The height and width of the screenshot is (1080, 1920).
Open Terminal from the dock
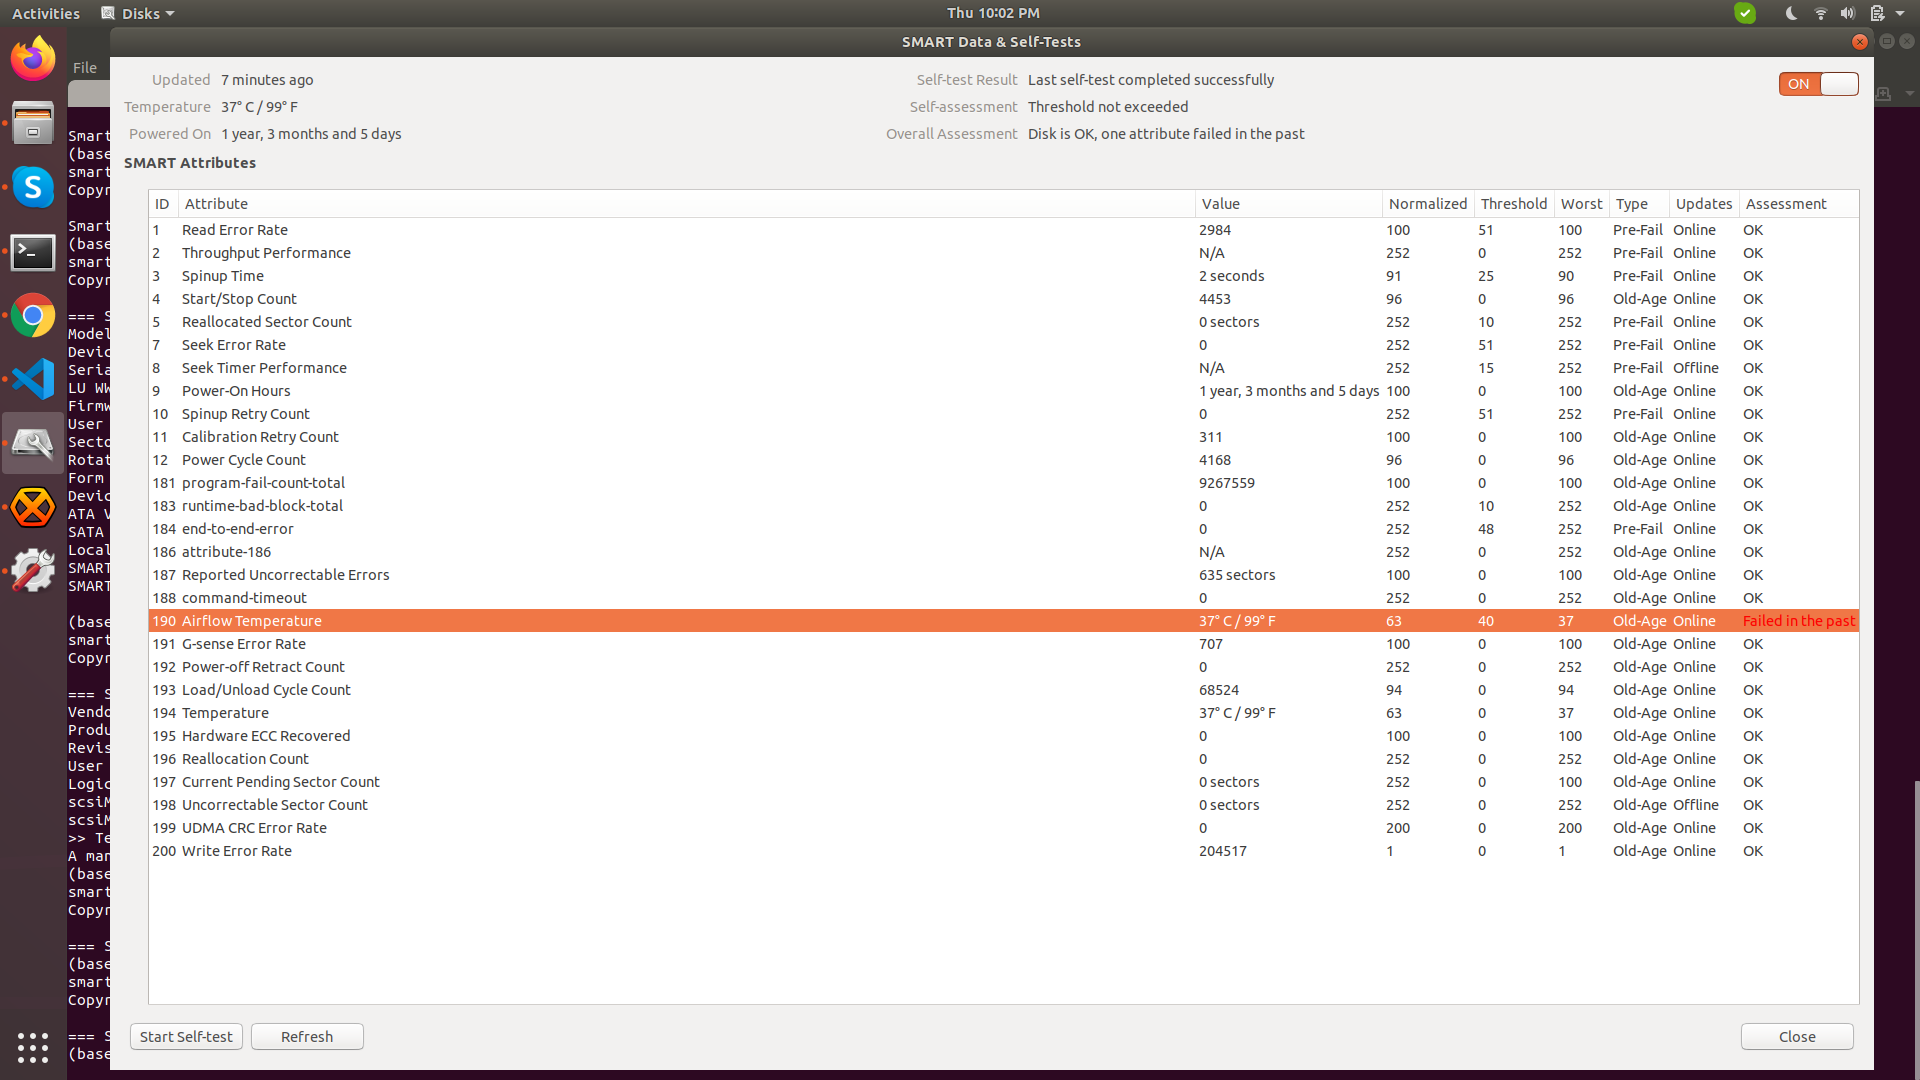33,252
